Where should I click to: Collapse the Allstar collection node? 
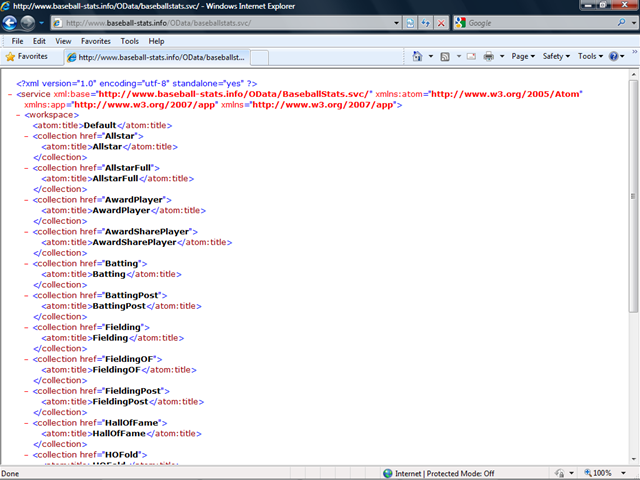(28, 135)
